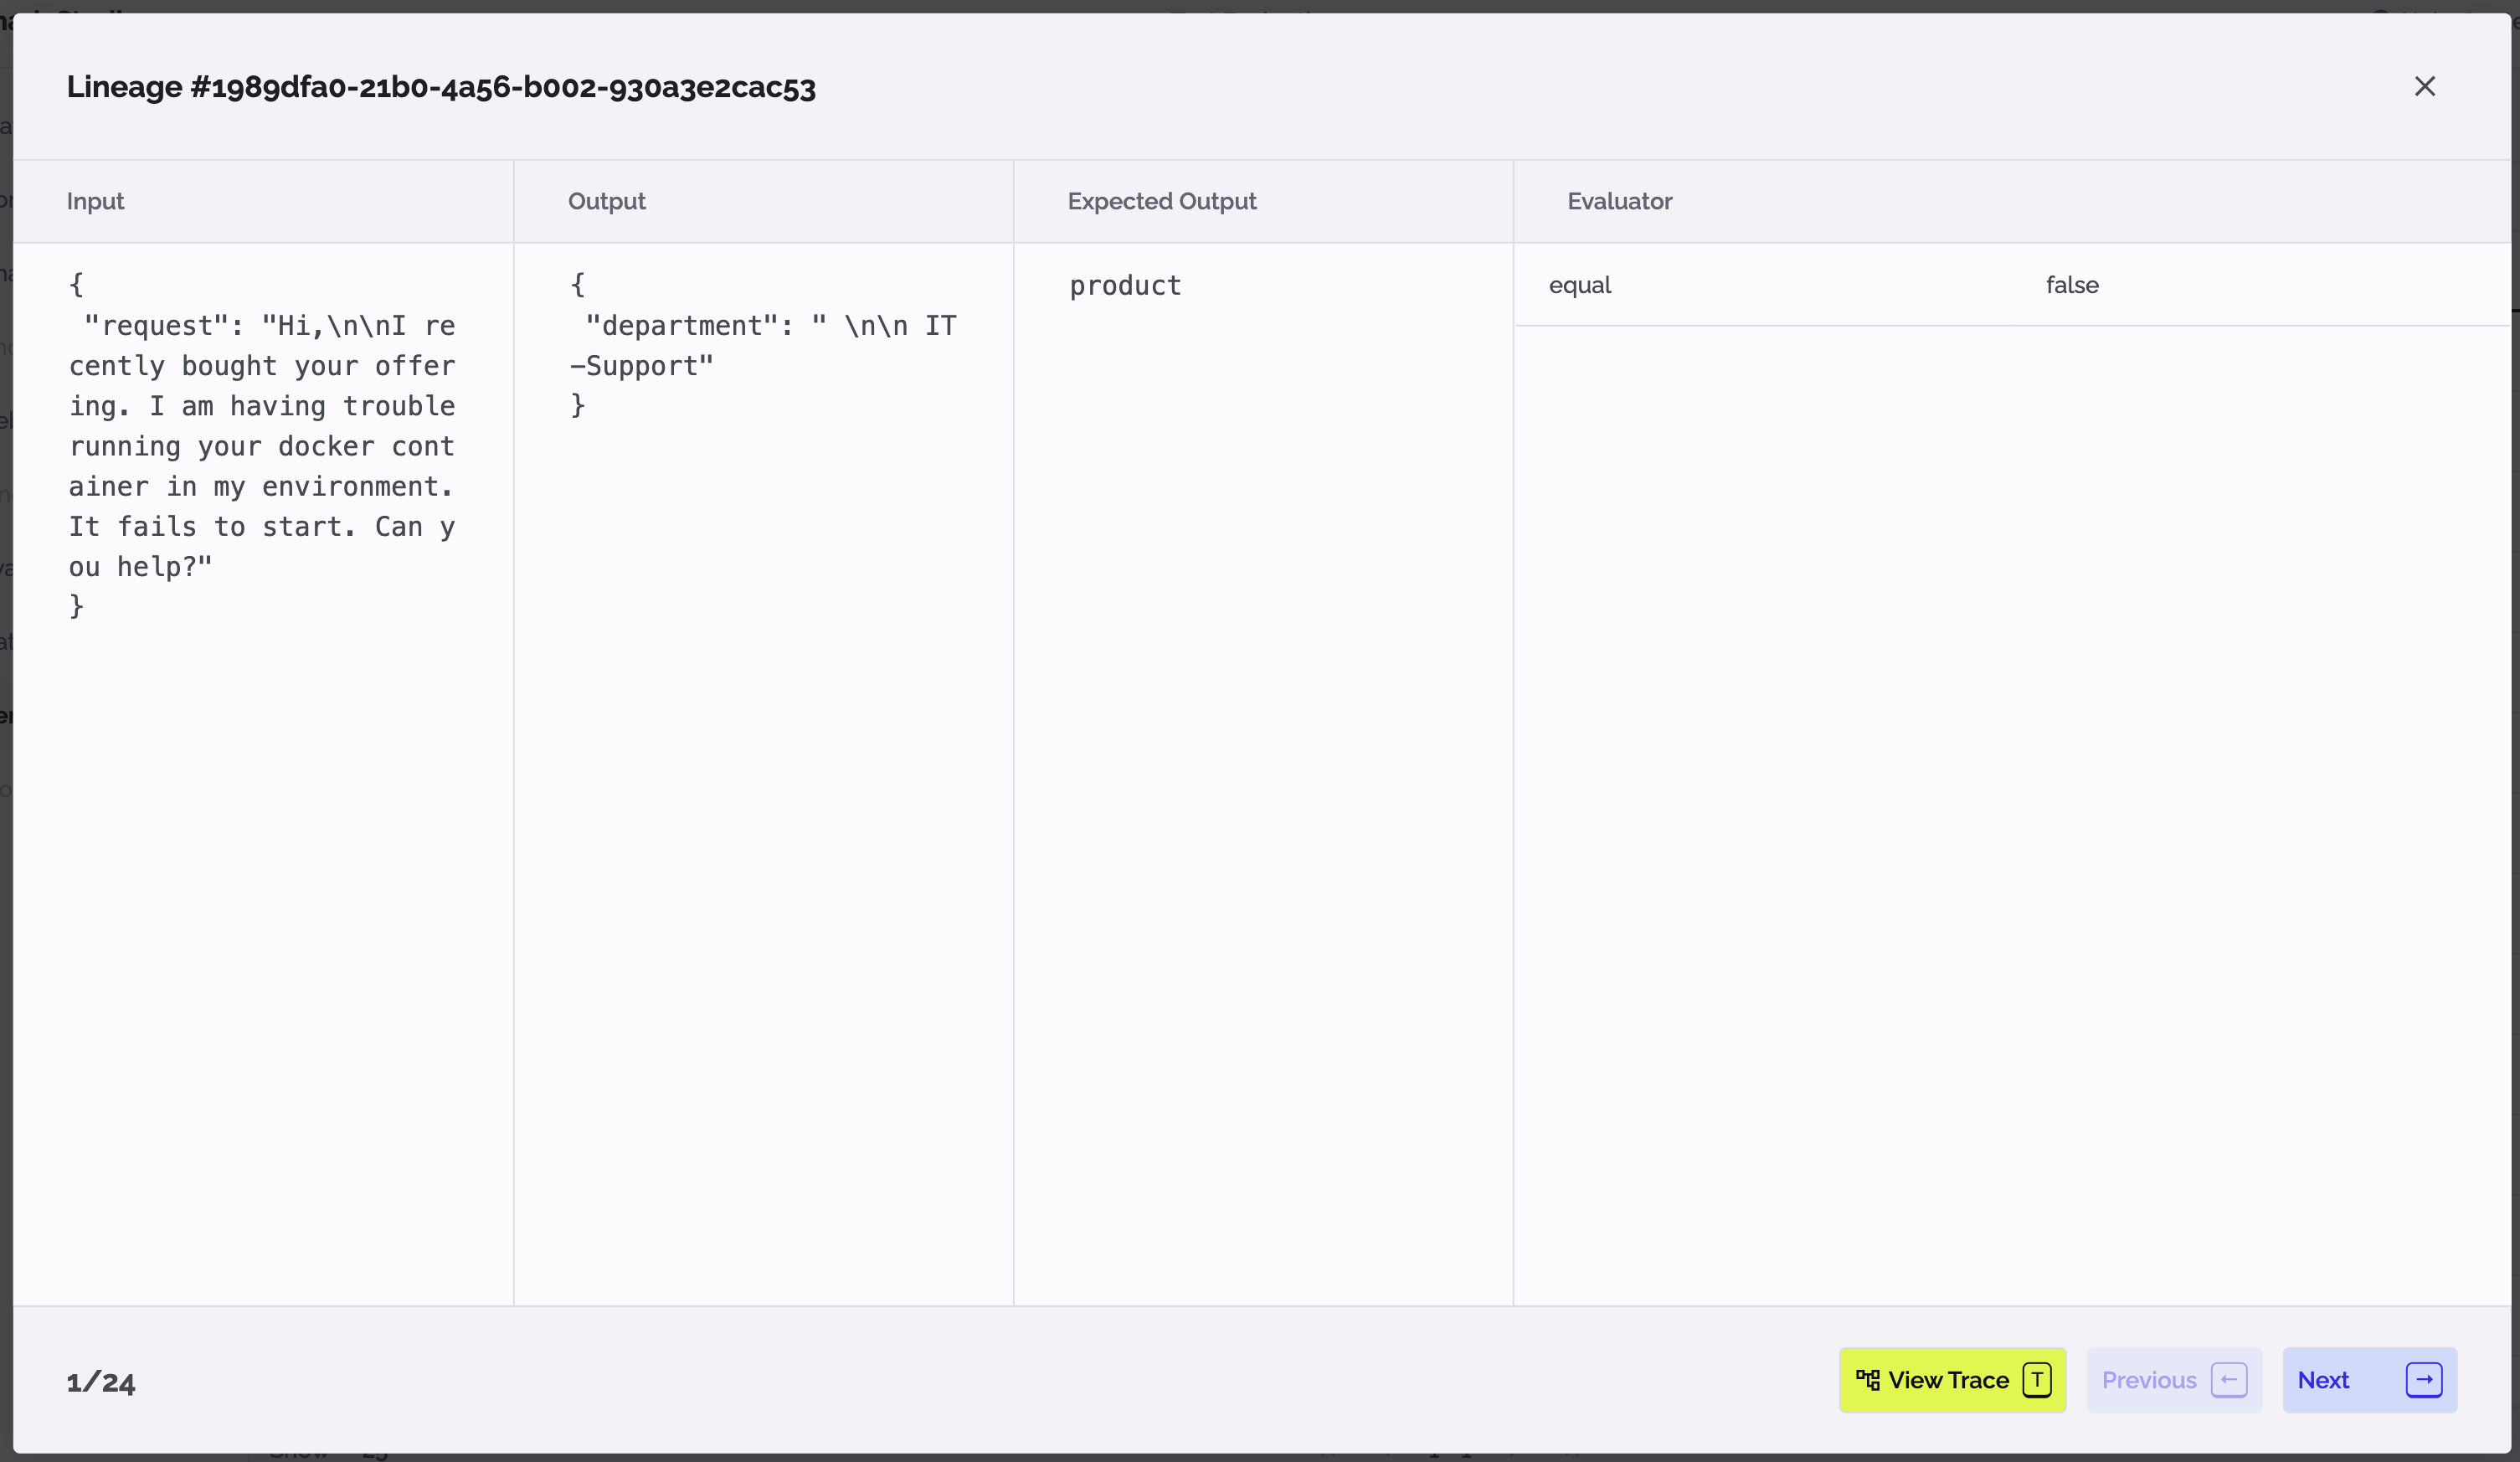Image resolution: width=2520 pixels, height=1462 pixels.
Task: Click the 'product' expected output value
Action: click(x=1124, y=286)
